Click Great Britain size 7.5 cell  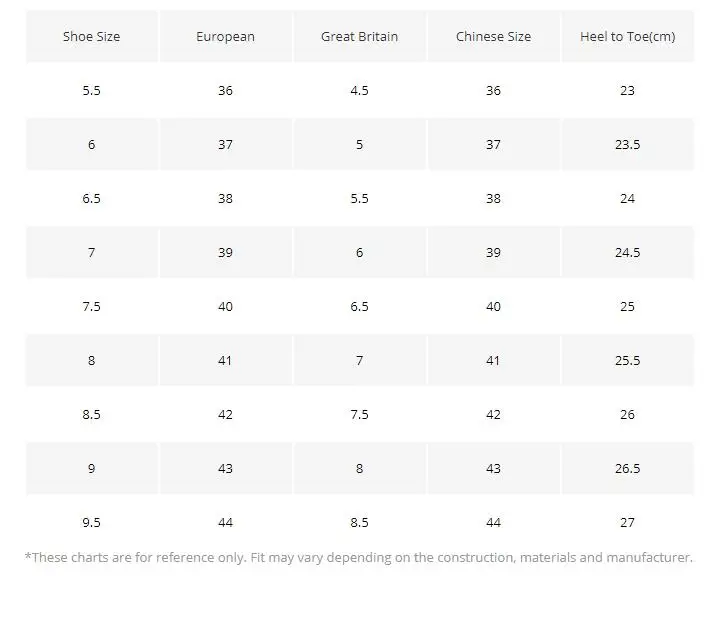tap(359, 414)
